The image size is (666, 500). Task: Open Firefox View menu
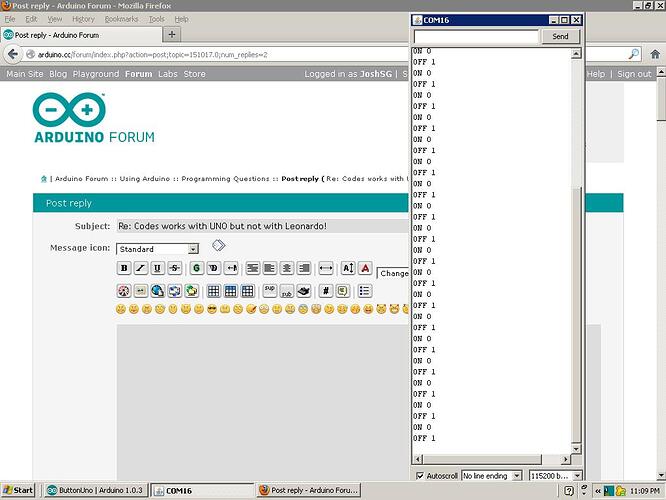tap(54, 19)
